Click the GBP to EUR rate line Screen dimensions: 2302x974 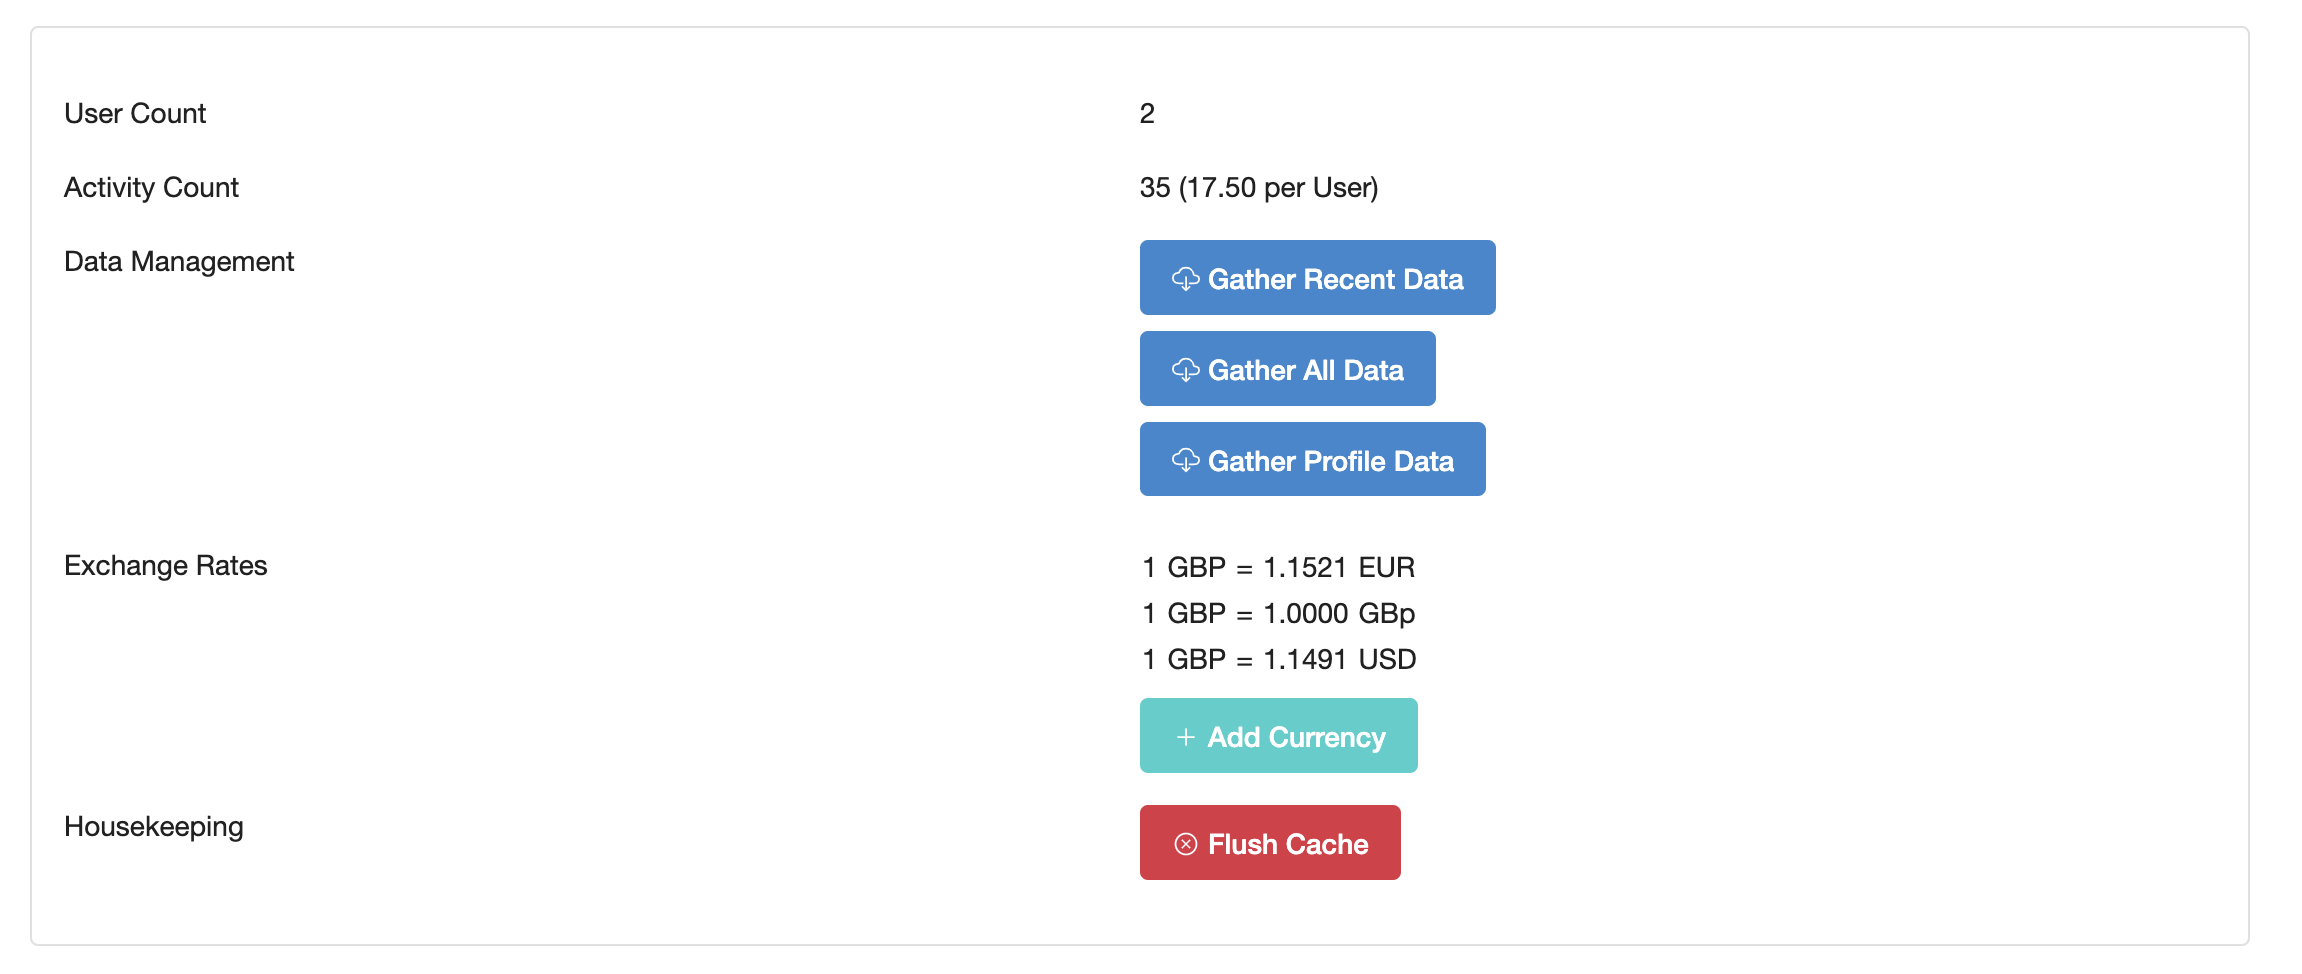pyautogui.click(x=1277, y=568)
